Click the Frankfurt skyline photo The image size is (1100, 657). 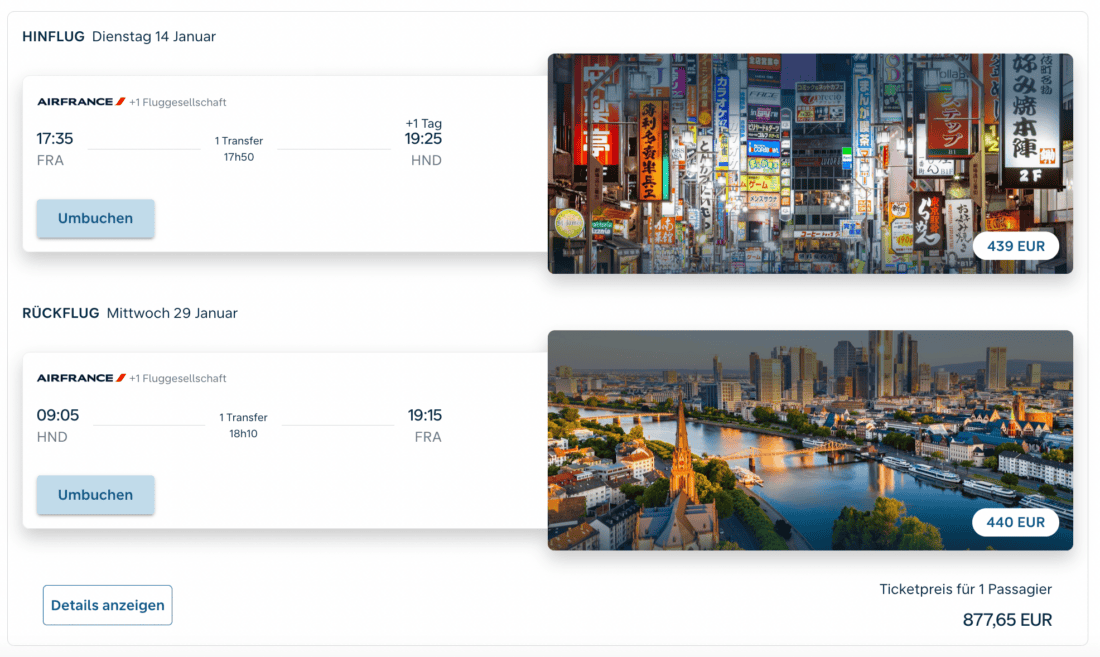click(810, 440)
